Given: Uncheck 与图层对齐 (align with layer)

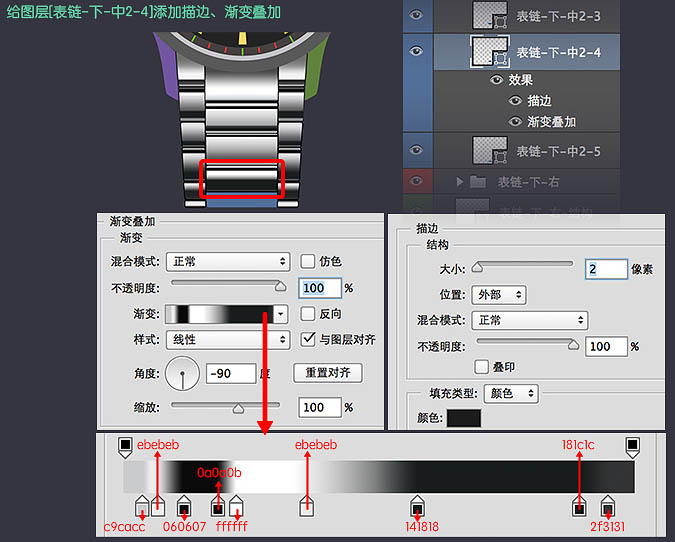Looking at the screenshot, I should 308,339.
